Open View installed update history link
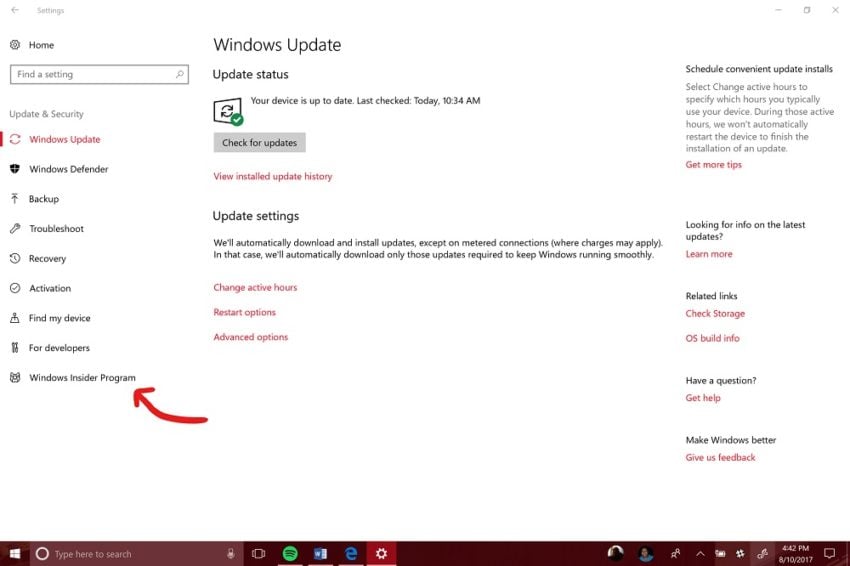This screenshot has width=850, height=566. (273, 176)
